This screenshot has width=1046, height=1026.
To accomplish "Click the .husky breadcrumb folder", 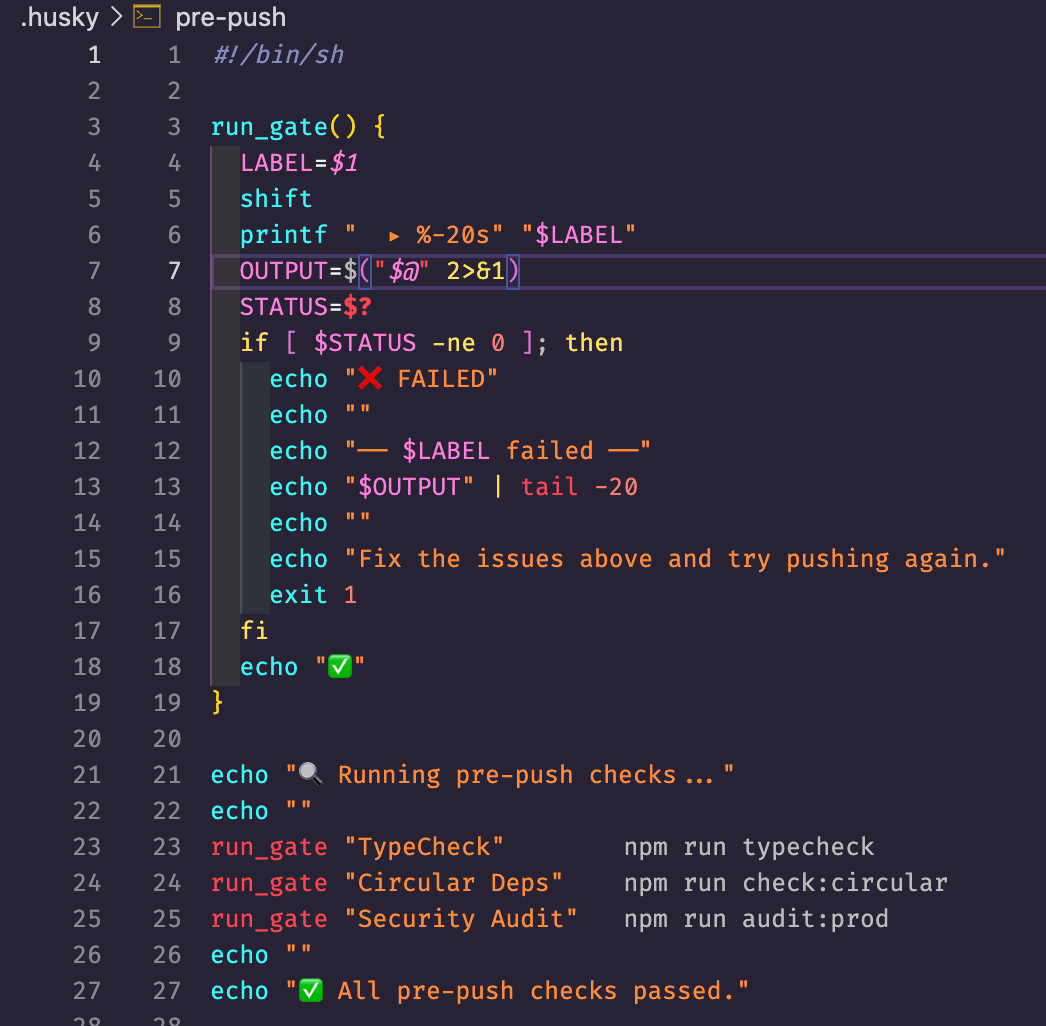I will tap(59, 17).
